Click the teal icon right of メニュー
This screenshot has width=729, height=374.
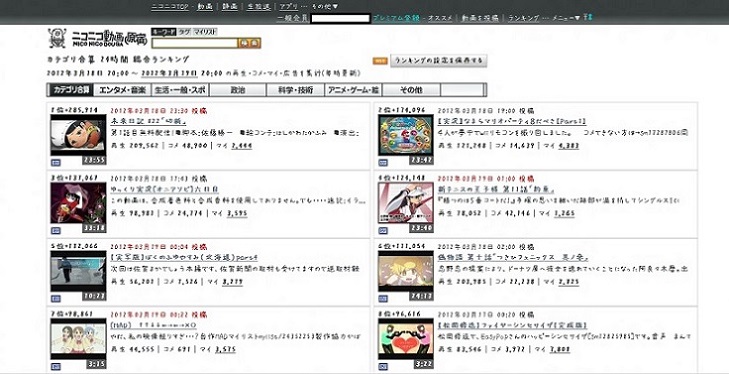(x=588, y=18)
